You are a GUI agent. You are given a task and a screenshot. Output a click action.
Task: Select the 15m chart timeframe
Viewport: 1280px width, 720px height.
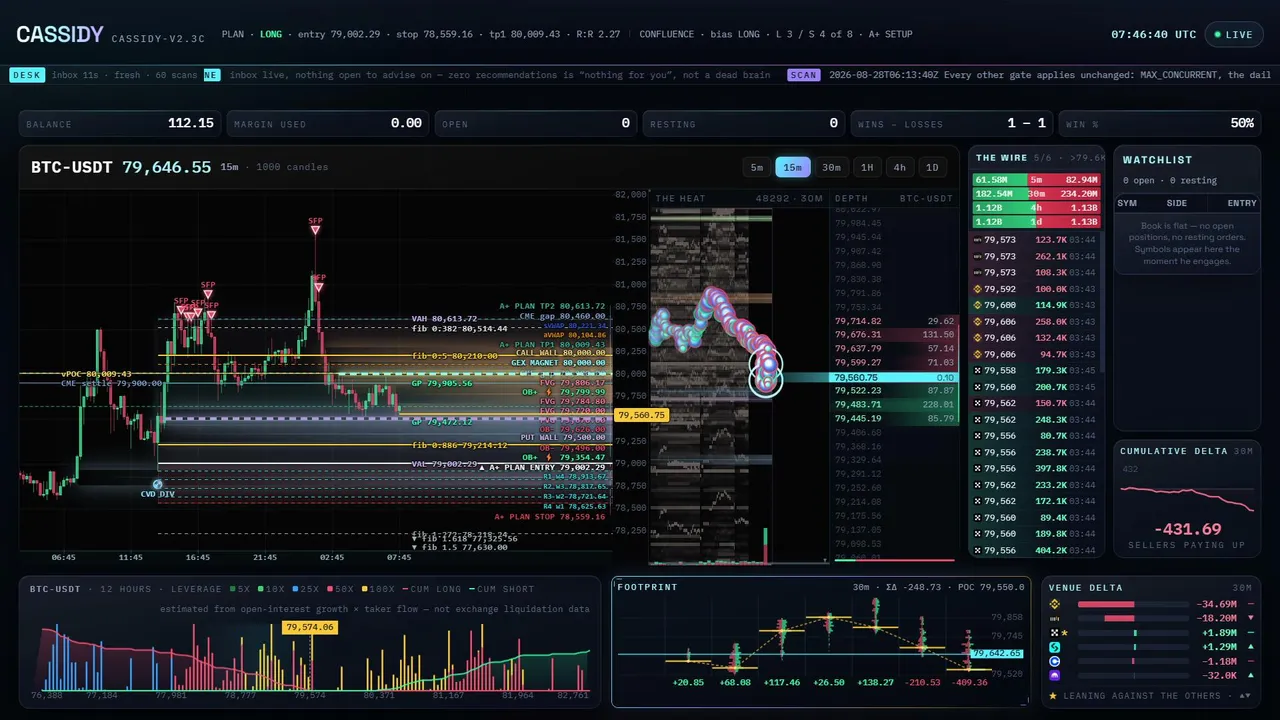(793, 167)
